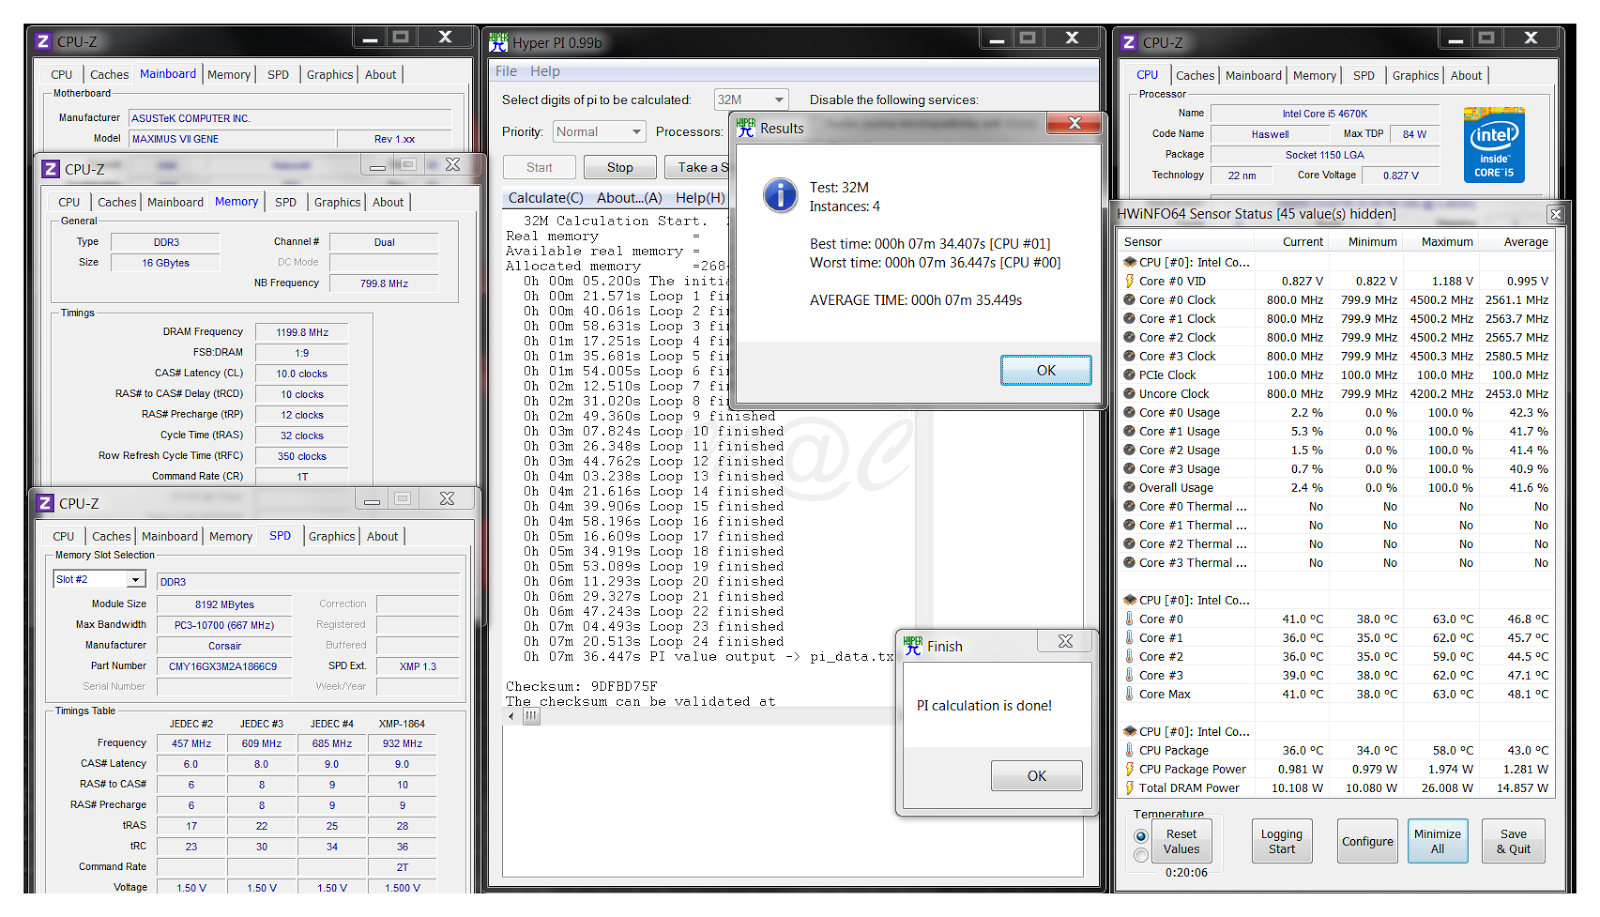Open About tab in the Memory timings CPU-Z window
The height and width of the screenshot is (917, 1600).
tap(388, 202)
